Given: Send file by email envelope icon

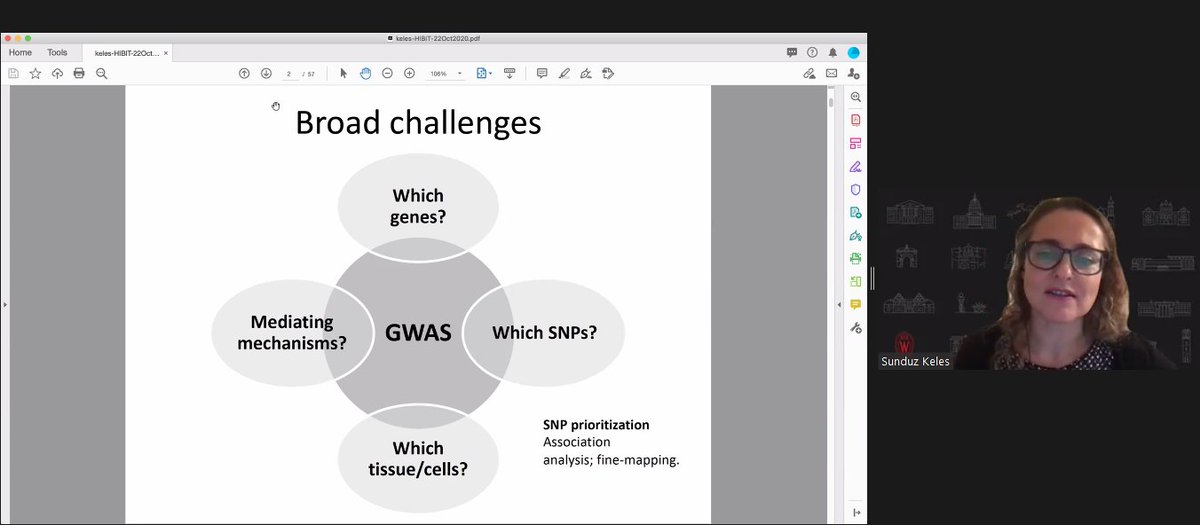Looking at the screenshot, I should [831, 73].
